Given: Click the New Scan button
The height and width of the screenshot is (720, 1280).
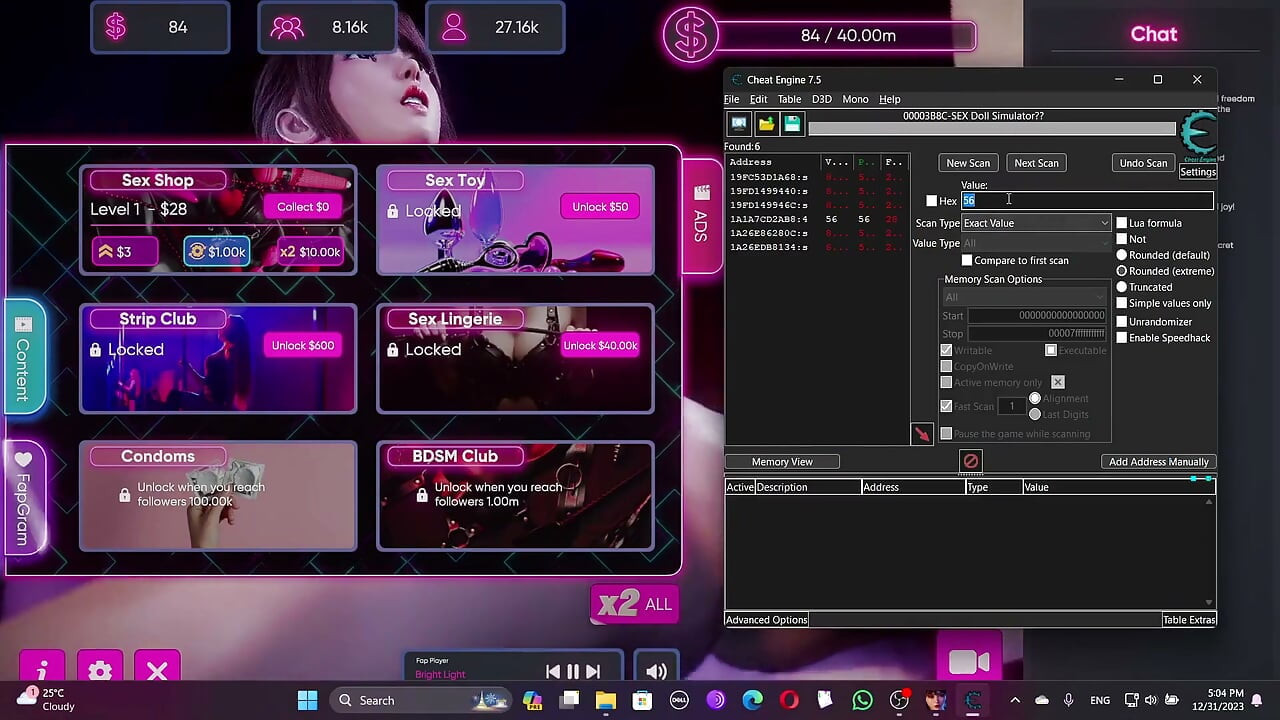Looking at the screenshot, I should (968, 163).
